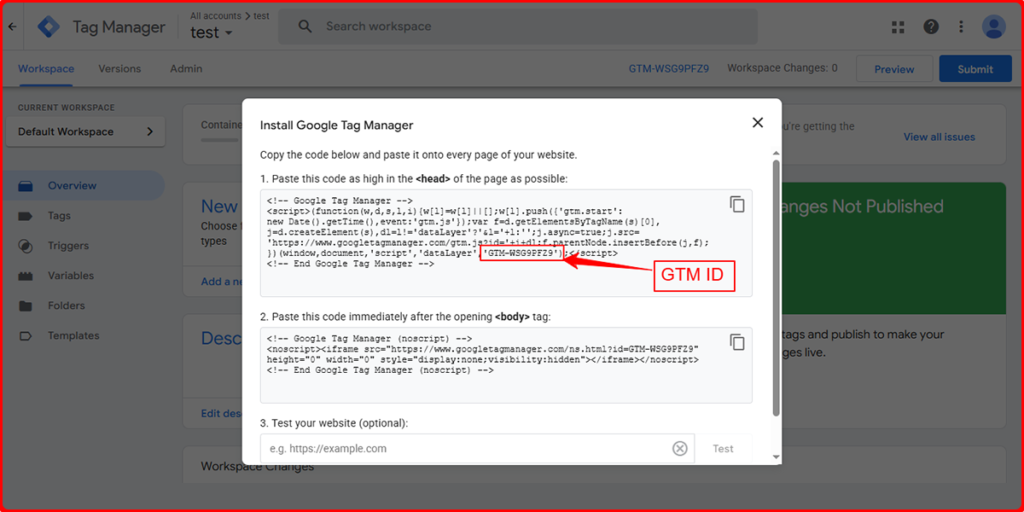Open the Google apps grid icon
Screen dimensions: 1024x512
point(898,27)
